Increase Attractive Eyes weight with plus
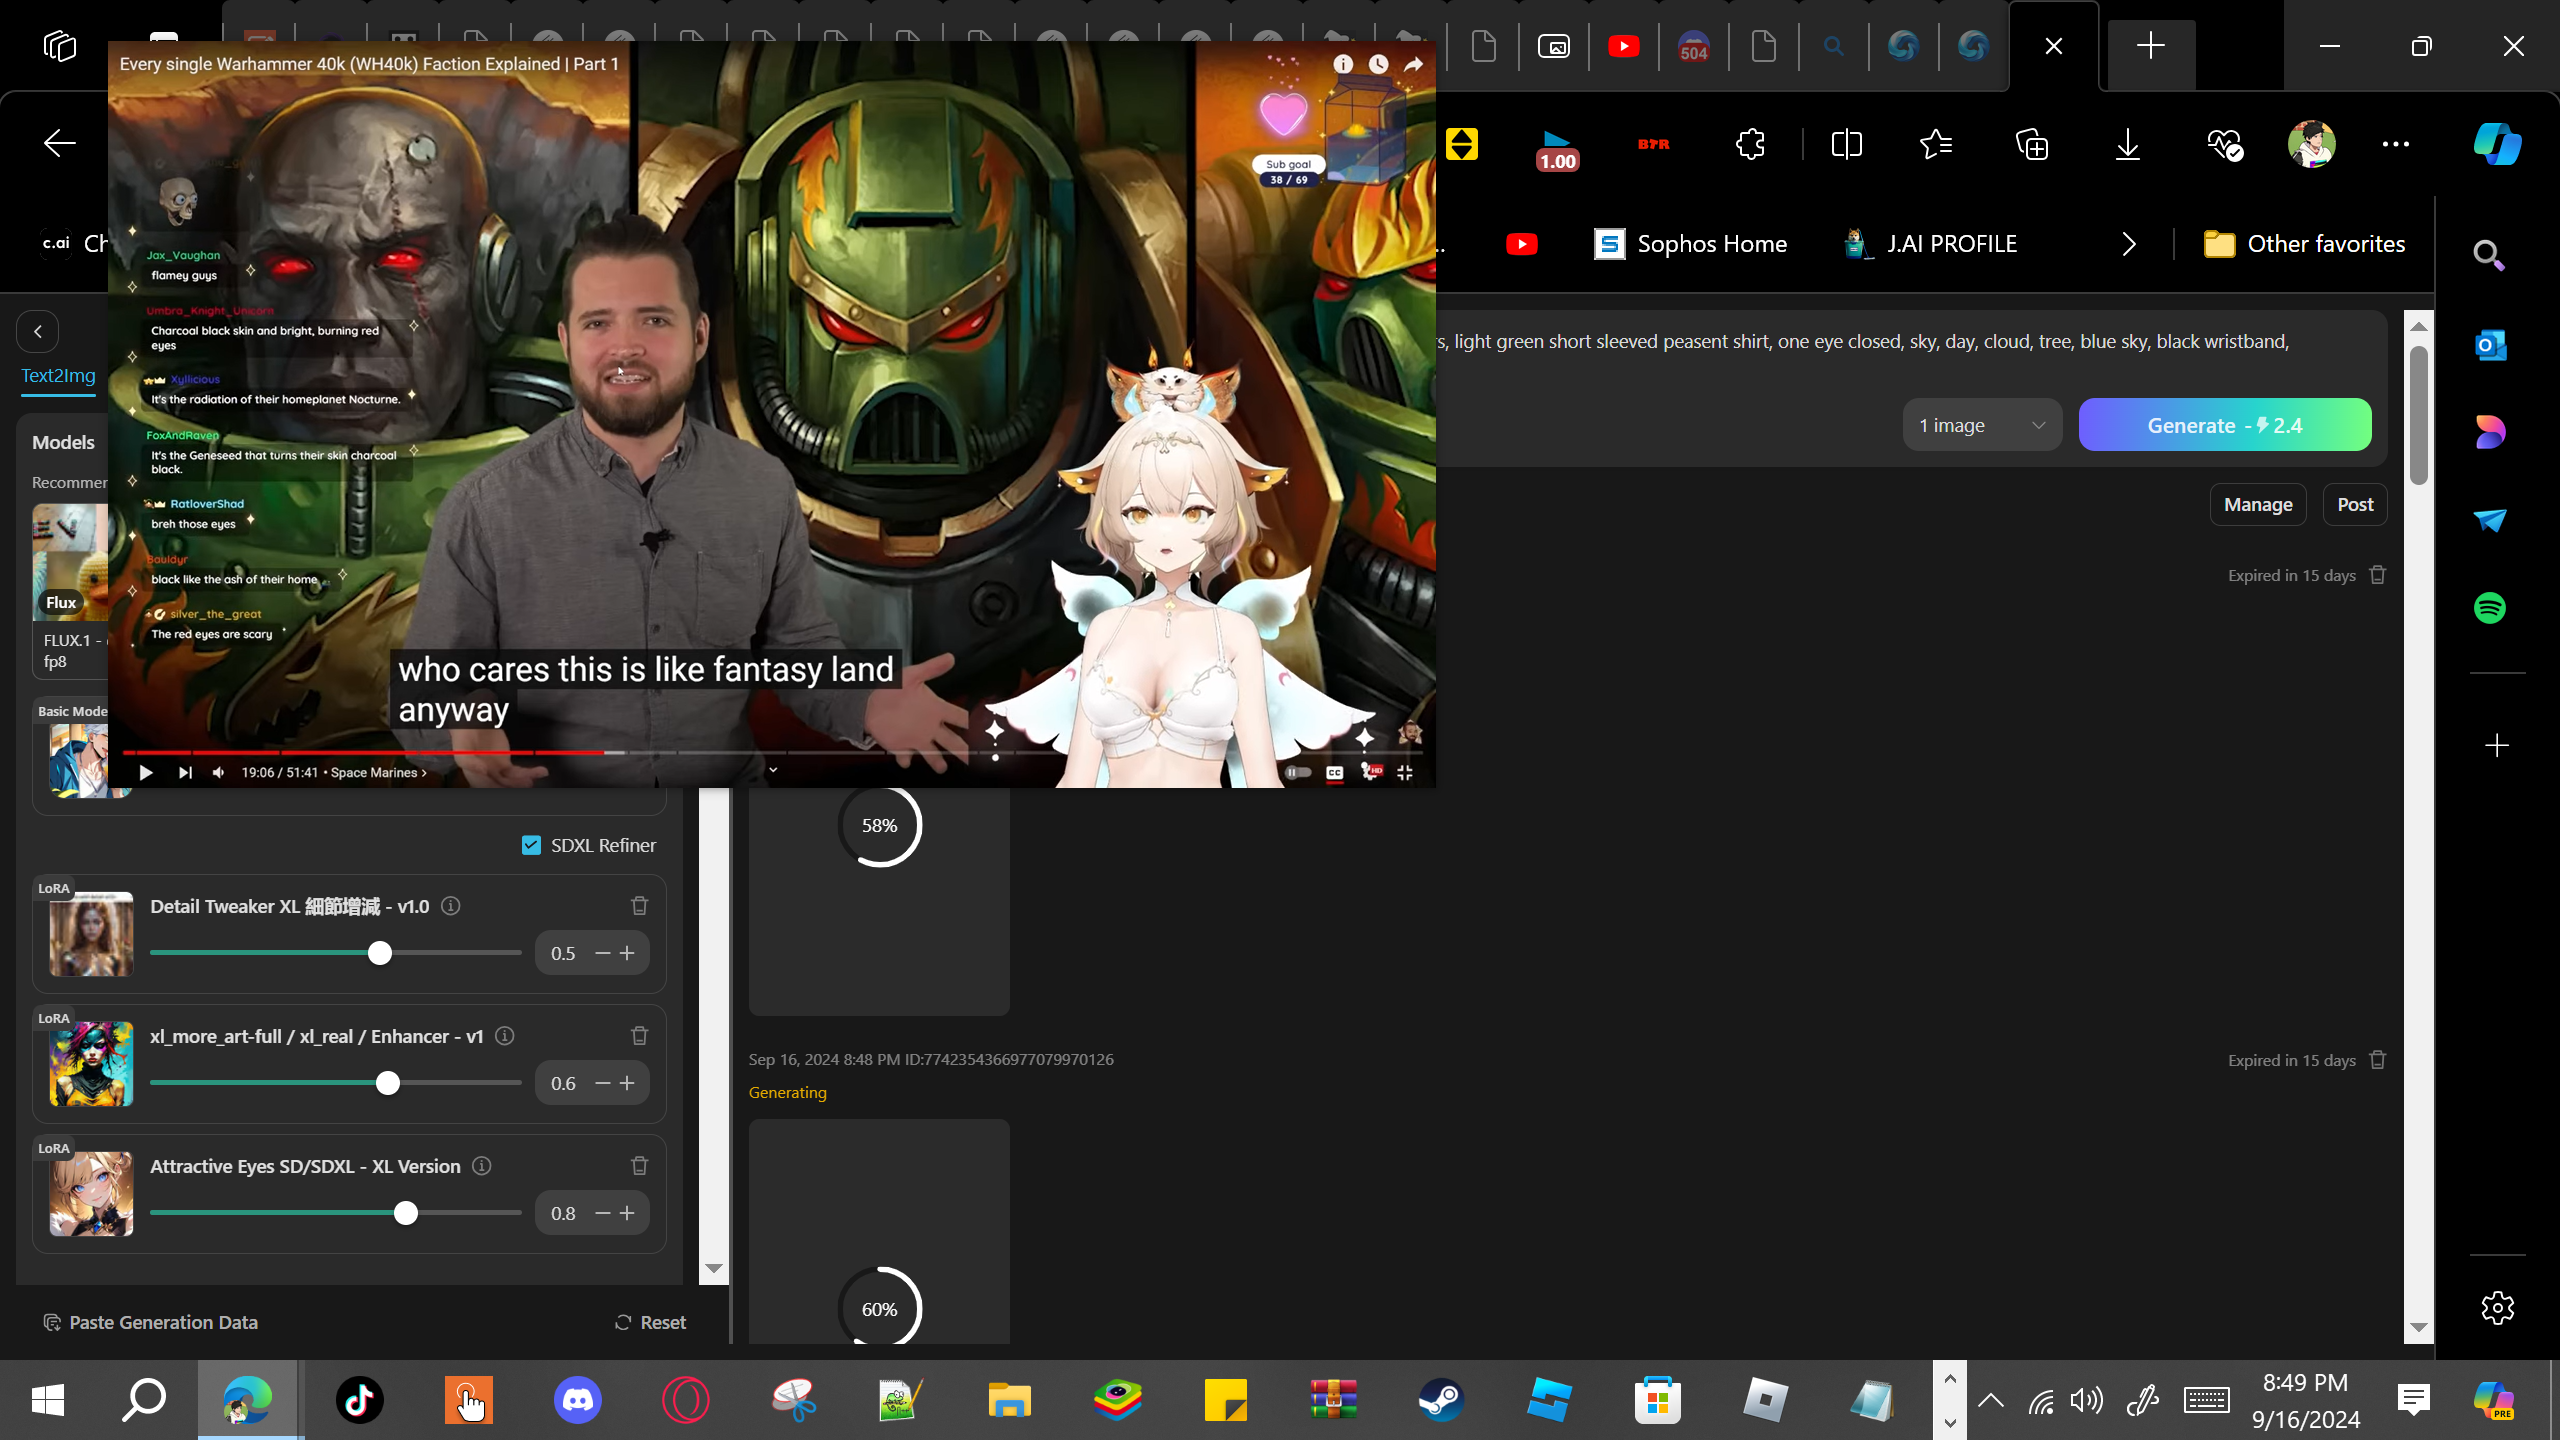This screenshot has width=2560, height=1440. (x=627, y=1213)
